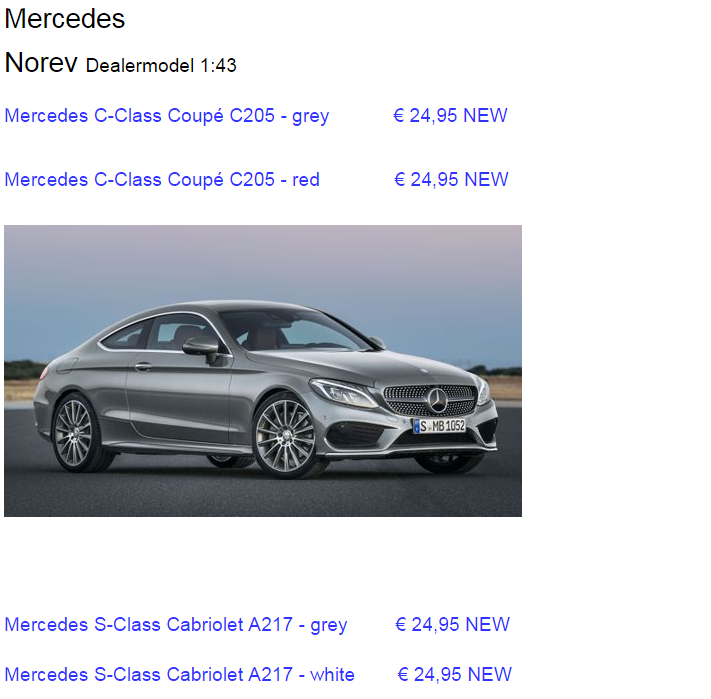Click the price beside S-Class Cabriolet A217 white
Image resolution: width=711 pixels, height=699 pixels.
coord(454,675)
